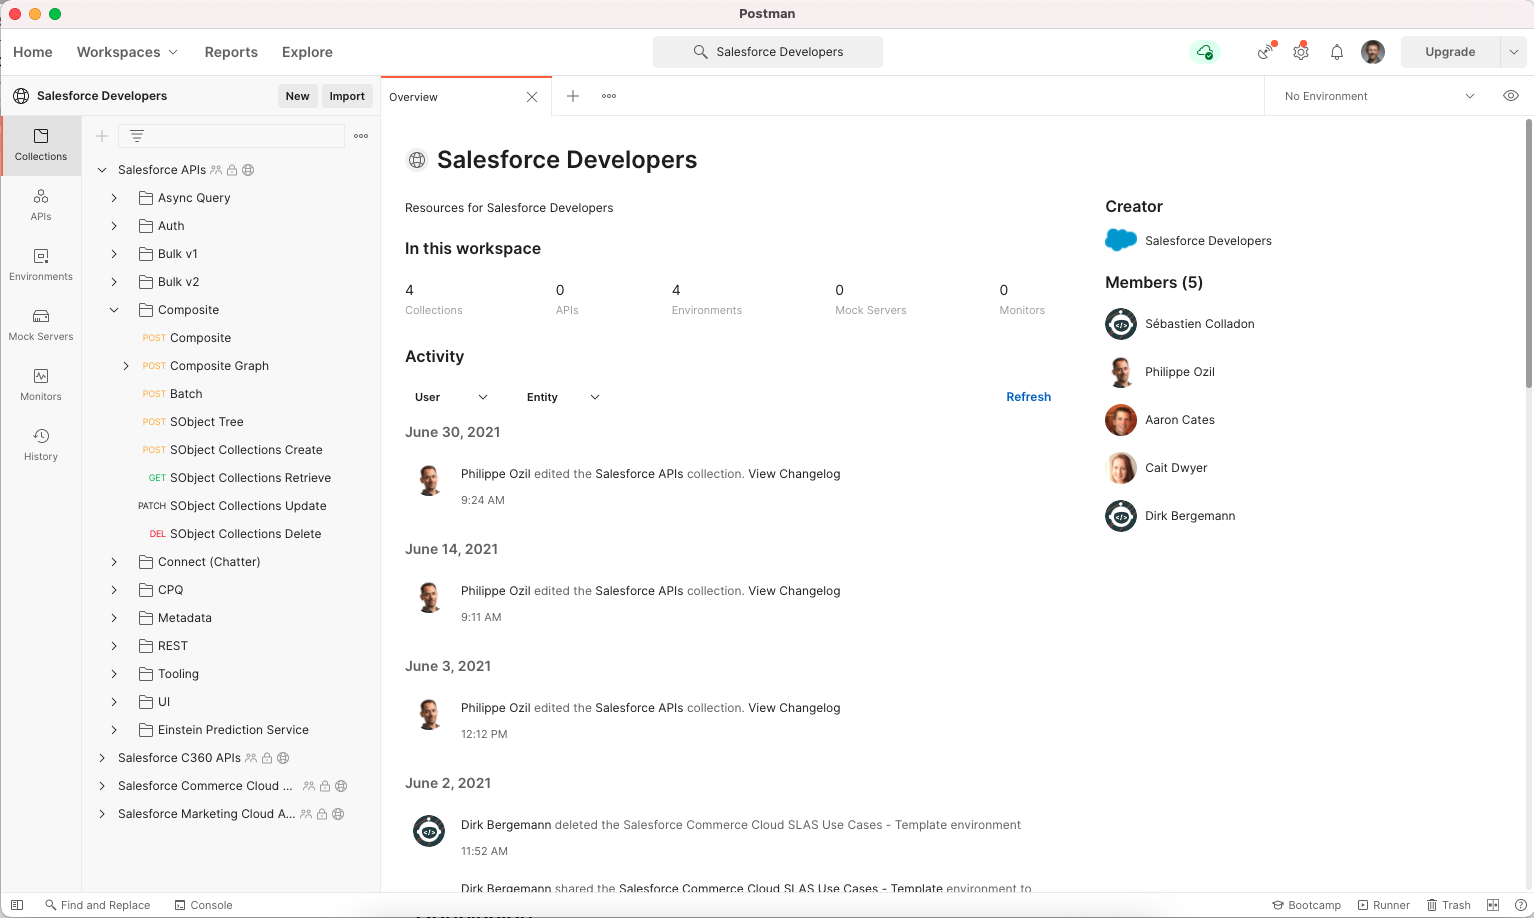Screen dimensions: 1534x918
Task: Expand the Salesforce Commerce Cloud collection
Action: pos(102,786)
